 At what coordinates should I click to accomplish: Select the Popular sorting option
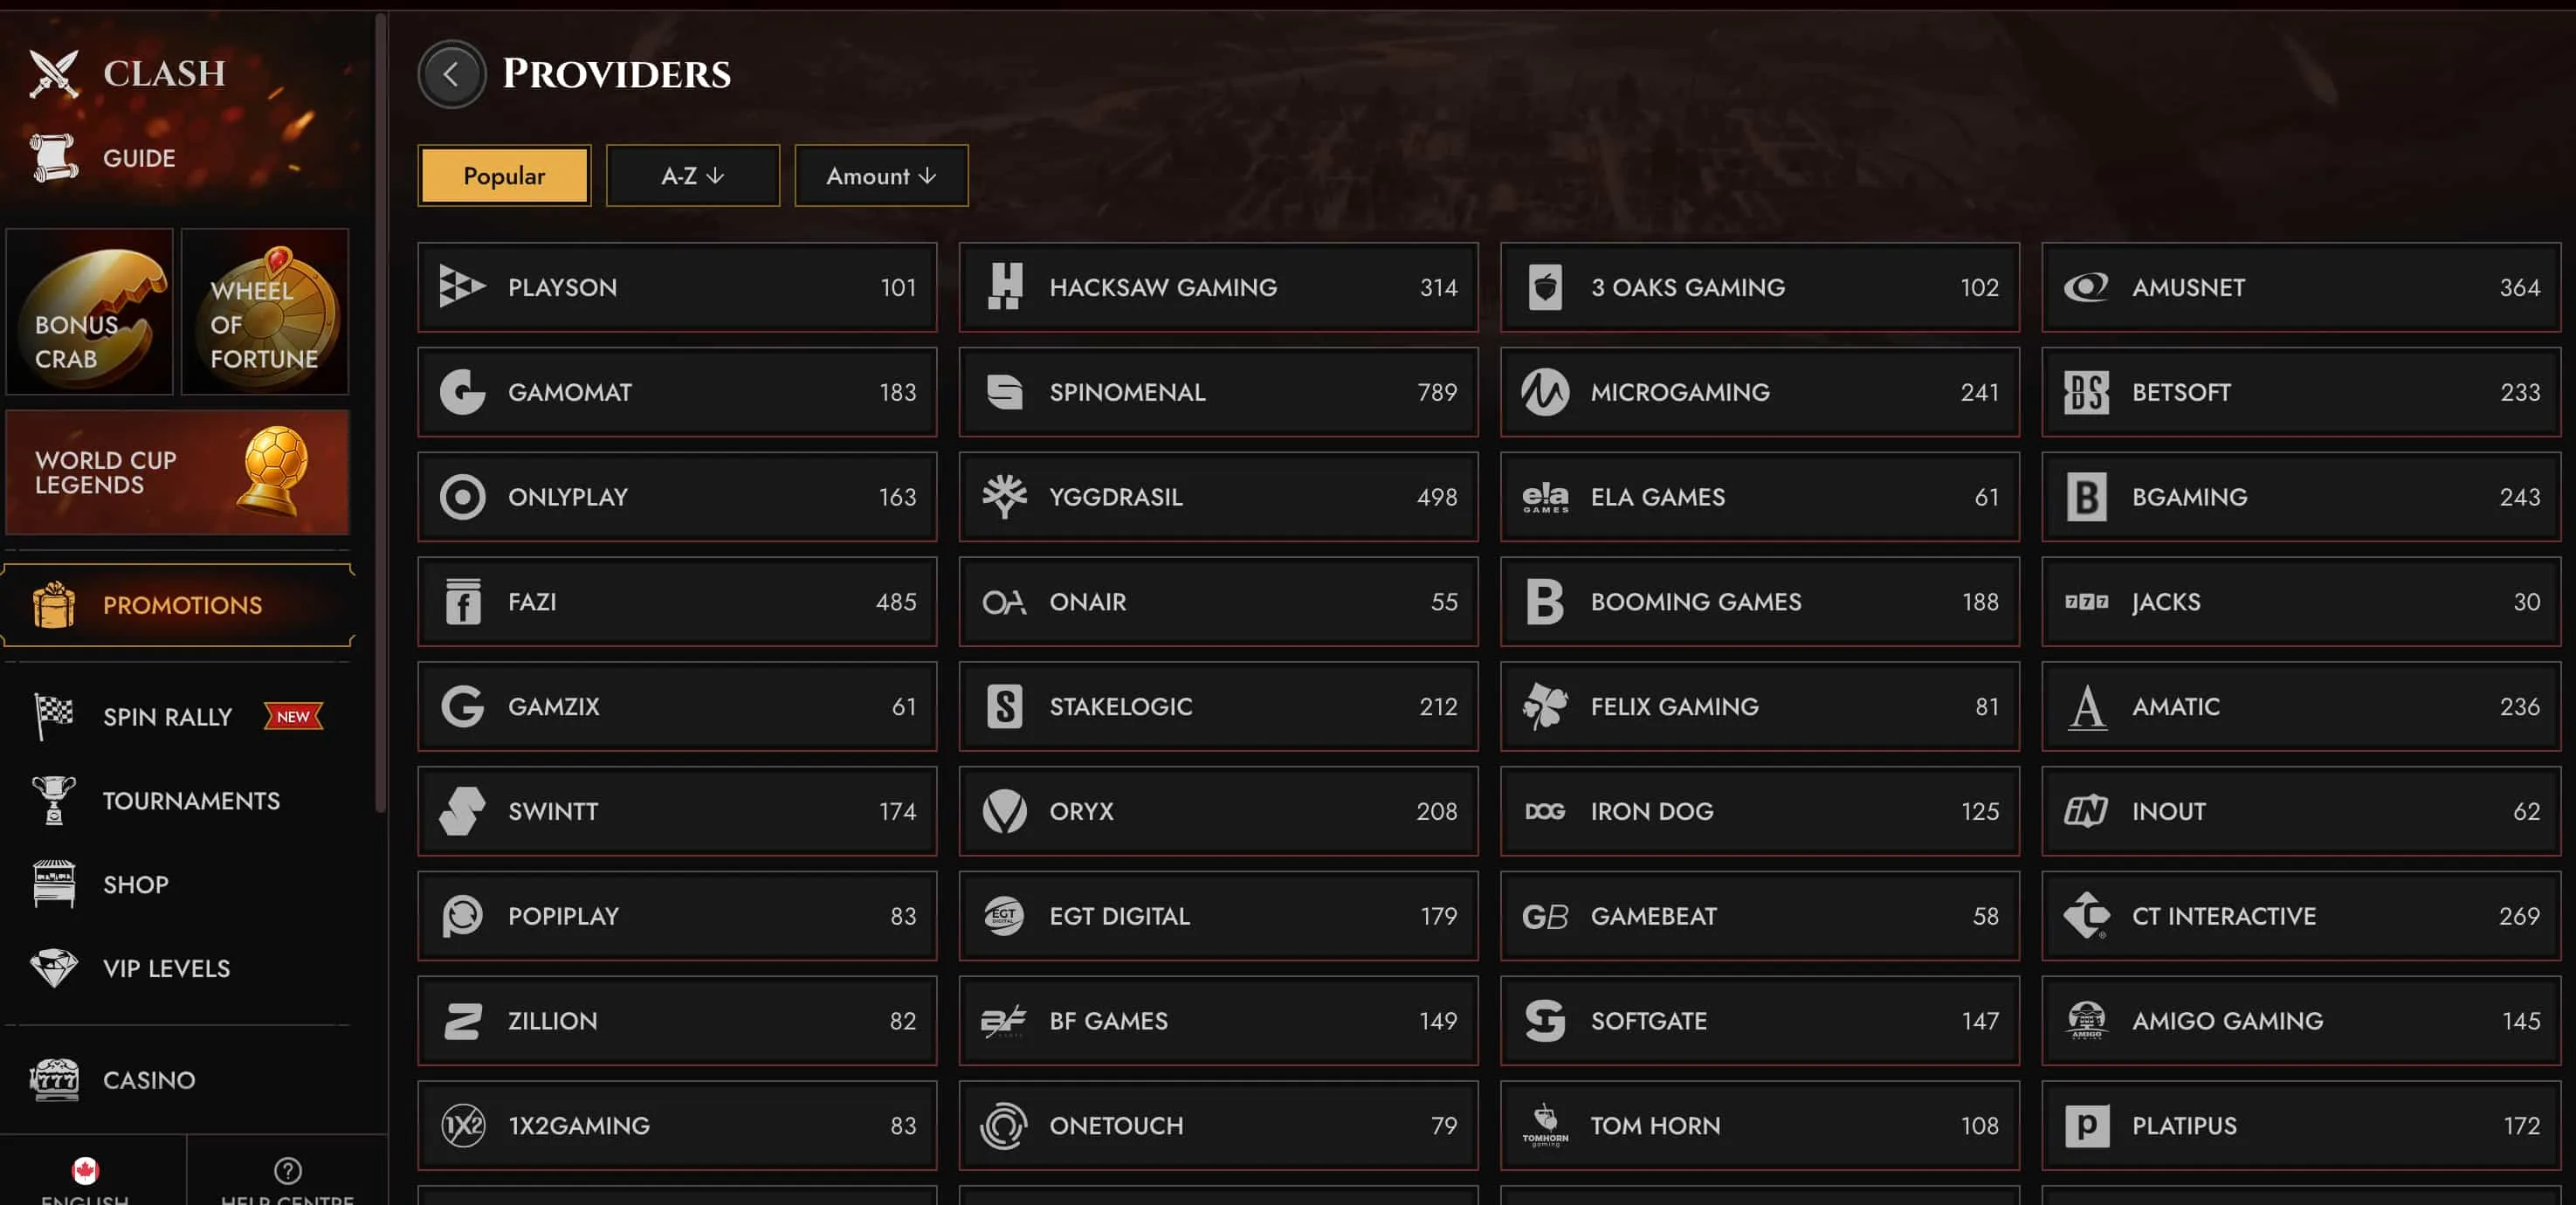click(x=504, y=176)
